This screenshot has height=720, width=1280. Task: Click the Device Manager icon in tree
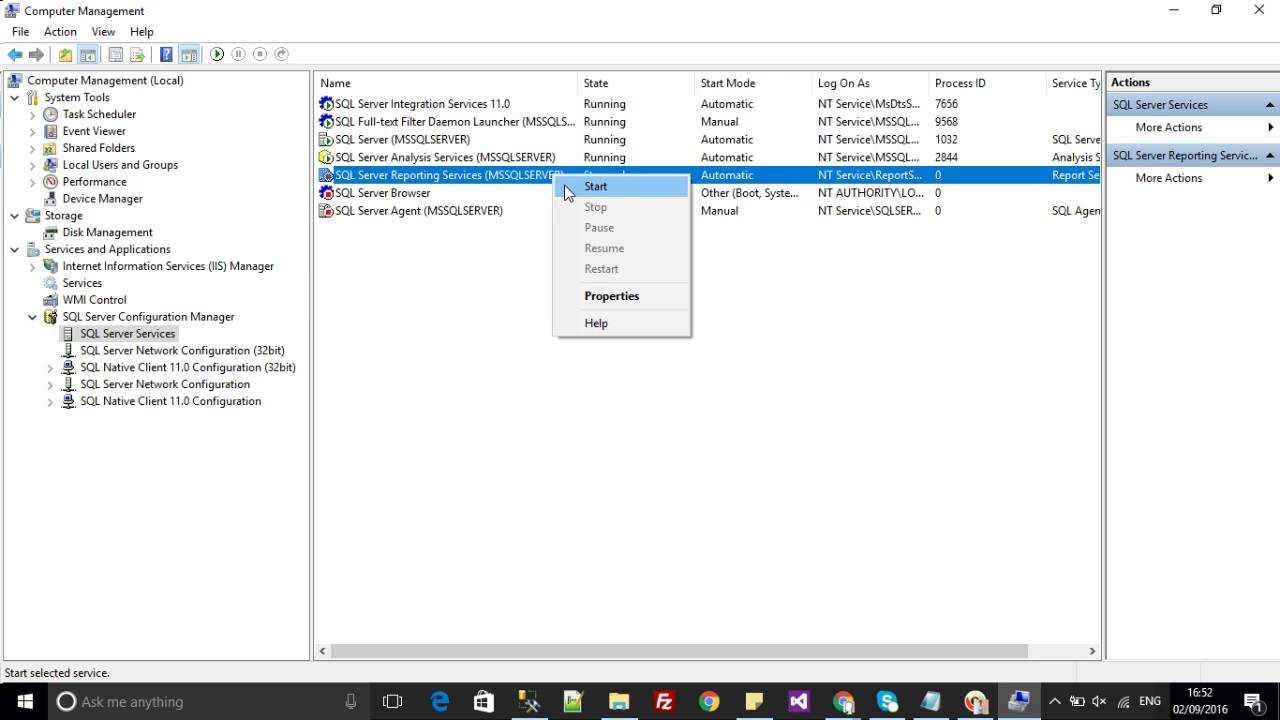tap(50, 199)
